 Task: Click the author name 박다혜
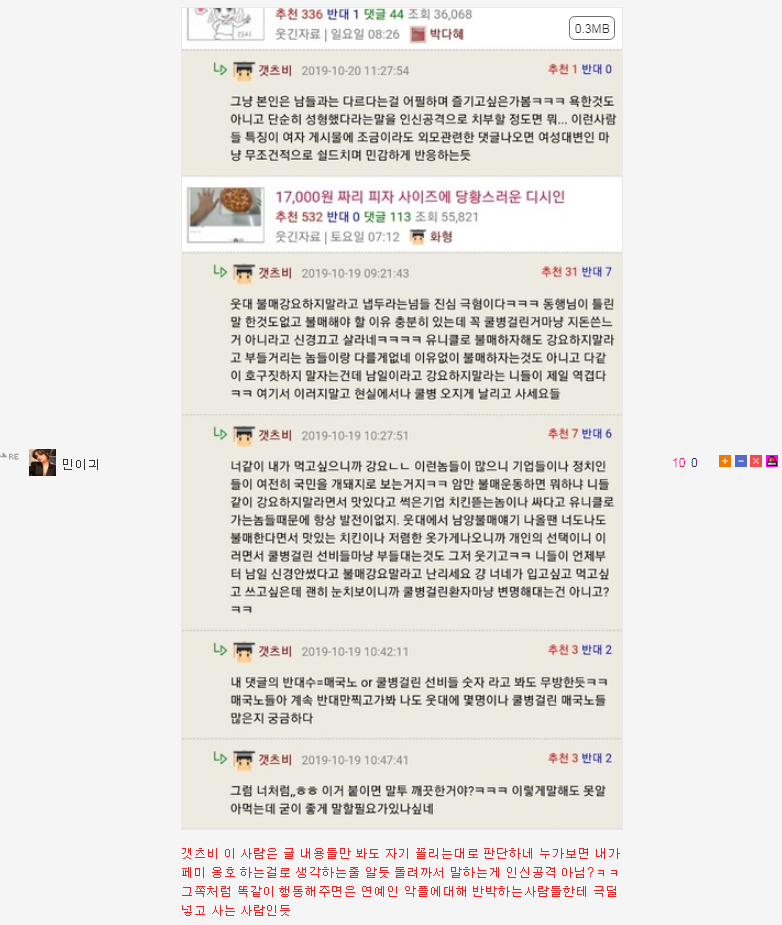click(x=446, y=34)
